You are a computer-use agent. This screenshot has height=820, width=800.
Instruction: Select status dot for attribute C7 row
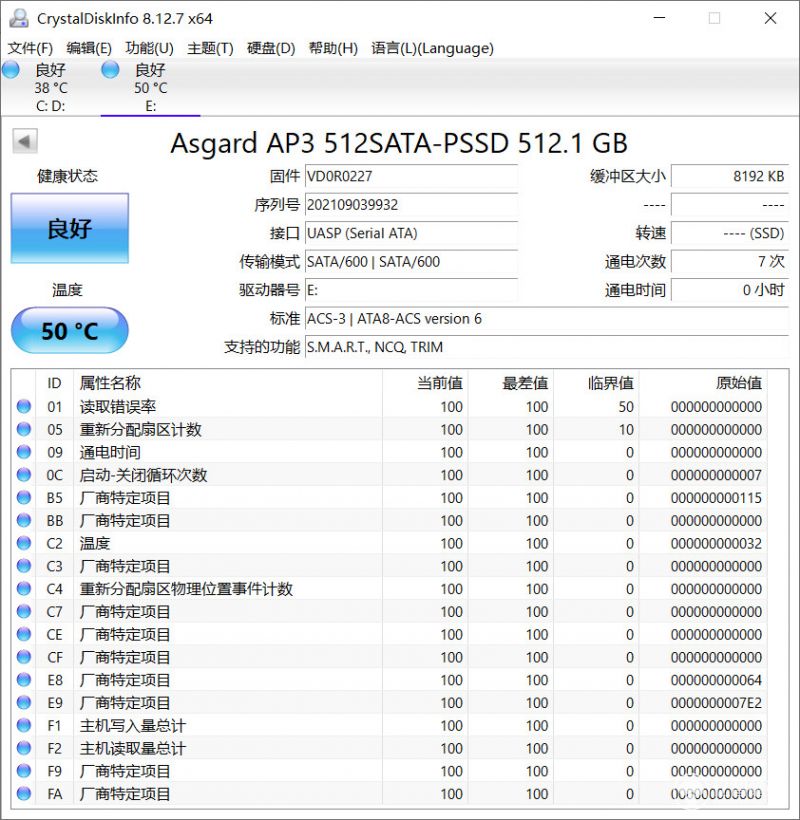click(24, 611)
